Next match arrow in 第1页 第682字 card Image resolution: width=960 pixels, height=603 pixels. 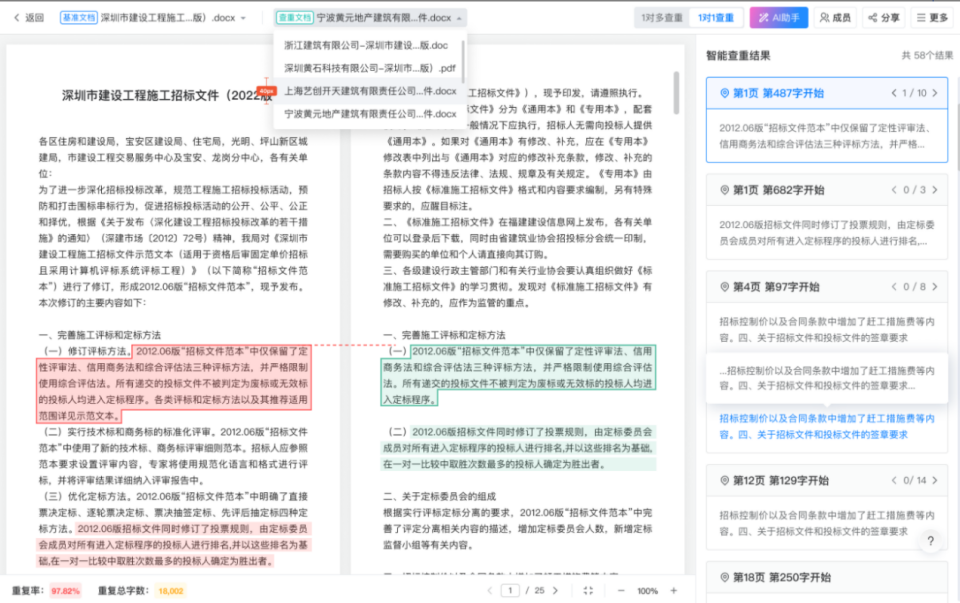click(935, 190)
